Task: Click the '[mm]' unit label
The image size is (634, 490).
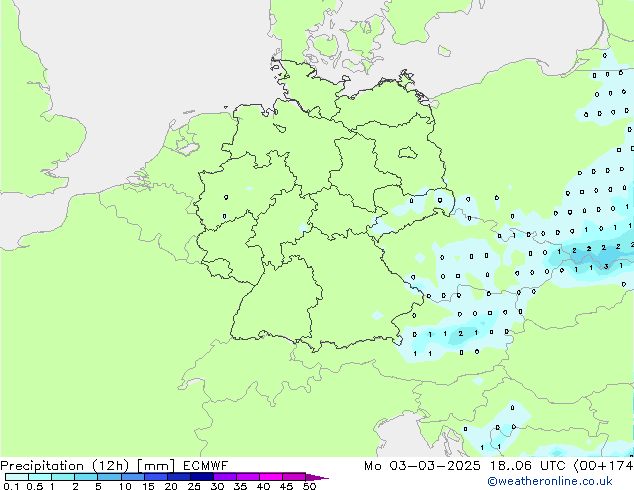Action: (x=156, y=466)
